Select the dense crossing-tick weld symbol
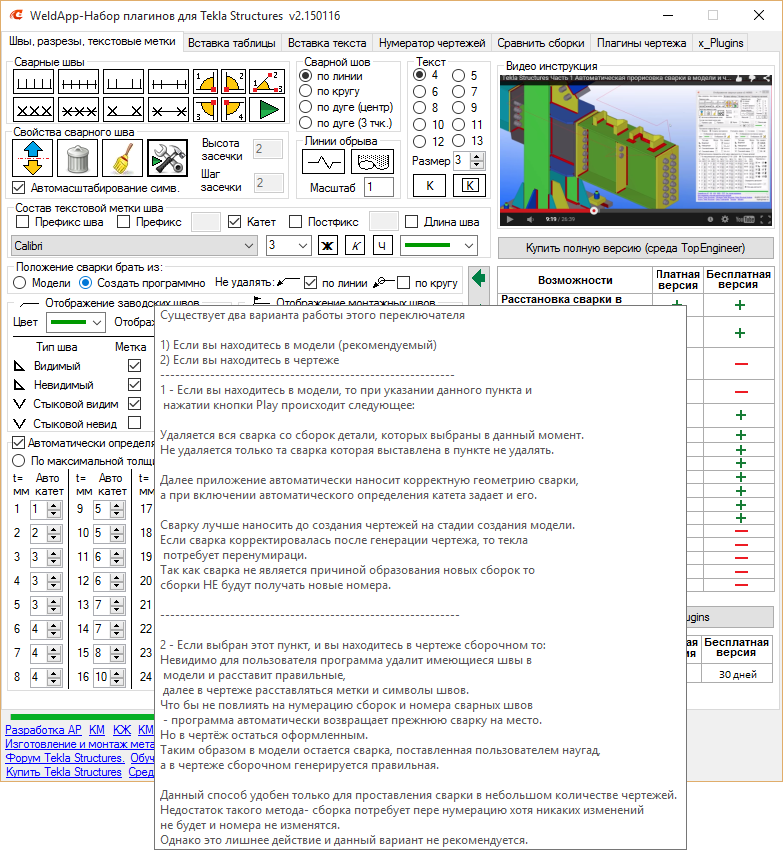 coord(79,82)
